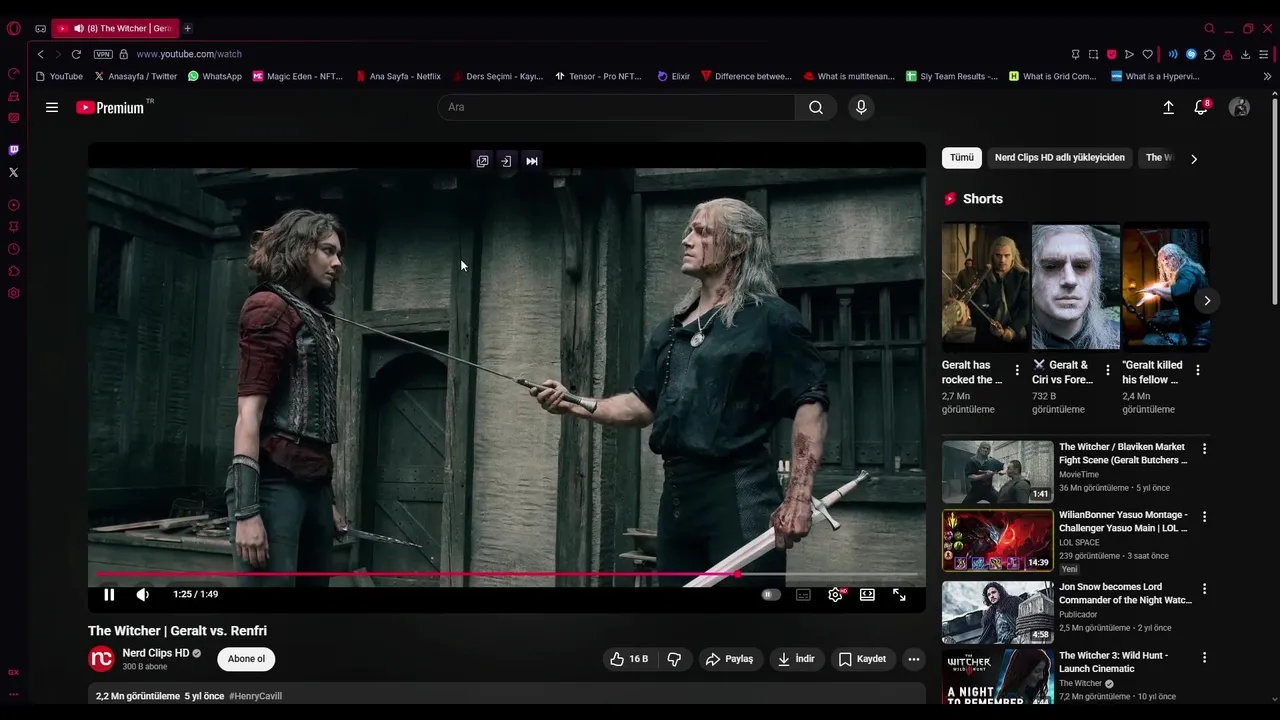The height and width of the screenshot is (720, 1280).
Task: Click the skip-forward icon above the player
Action: coord(532,161)
